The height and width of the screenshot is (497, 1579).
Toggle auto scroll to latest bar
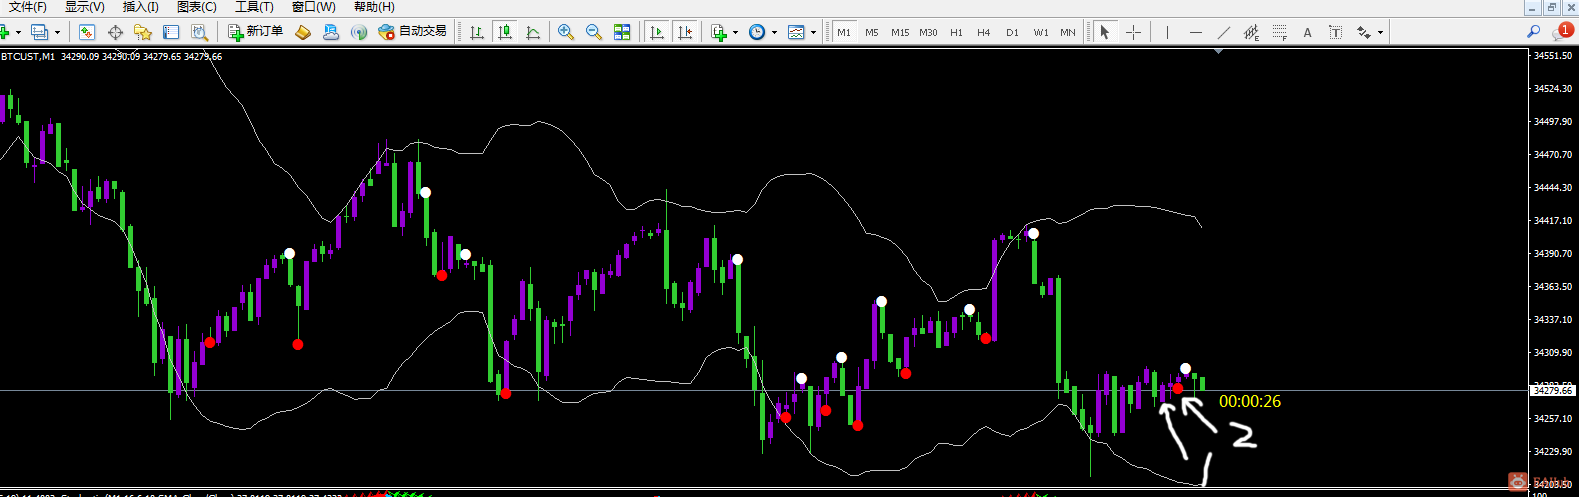pyautogui.click(x=657, y=32)
